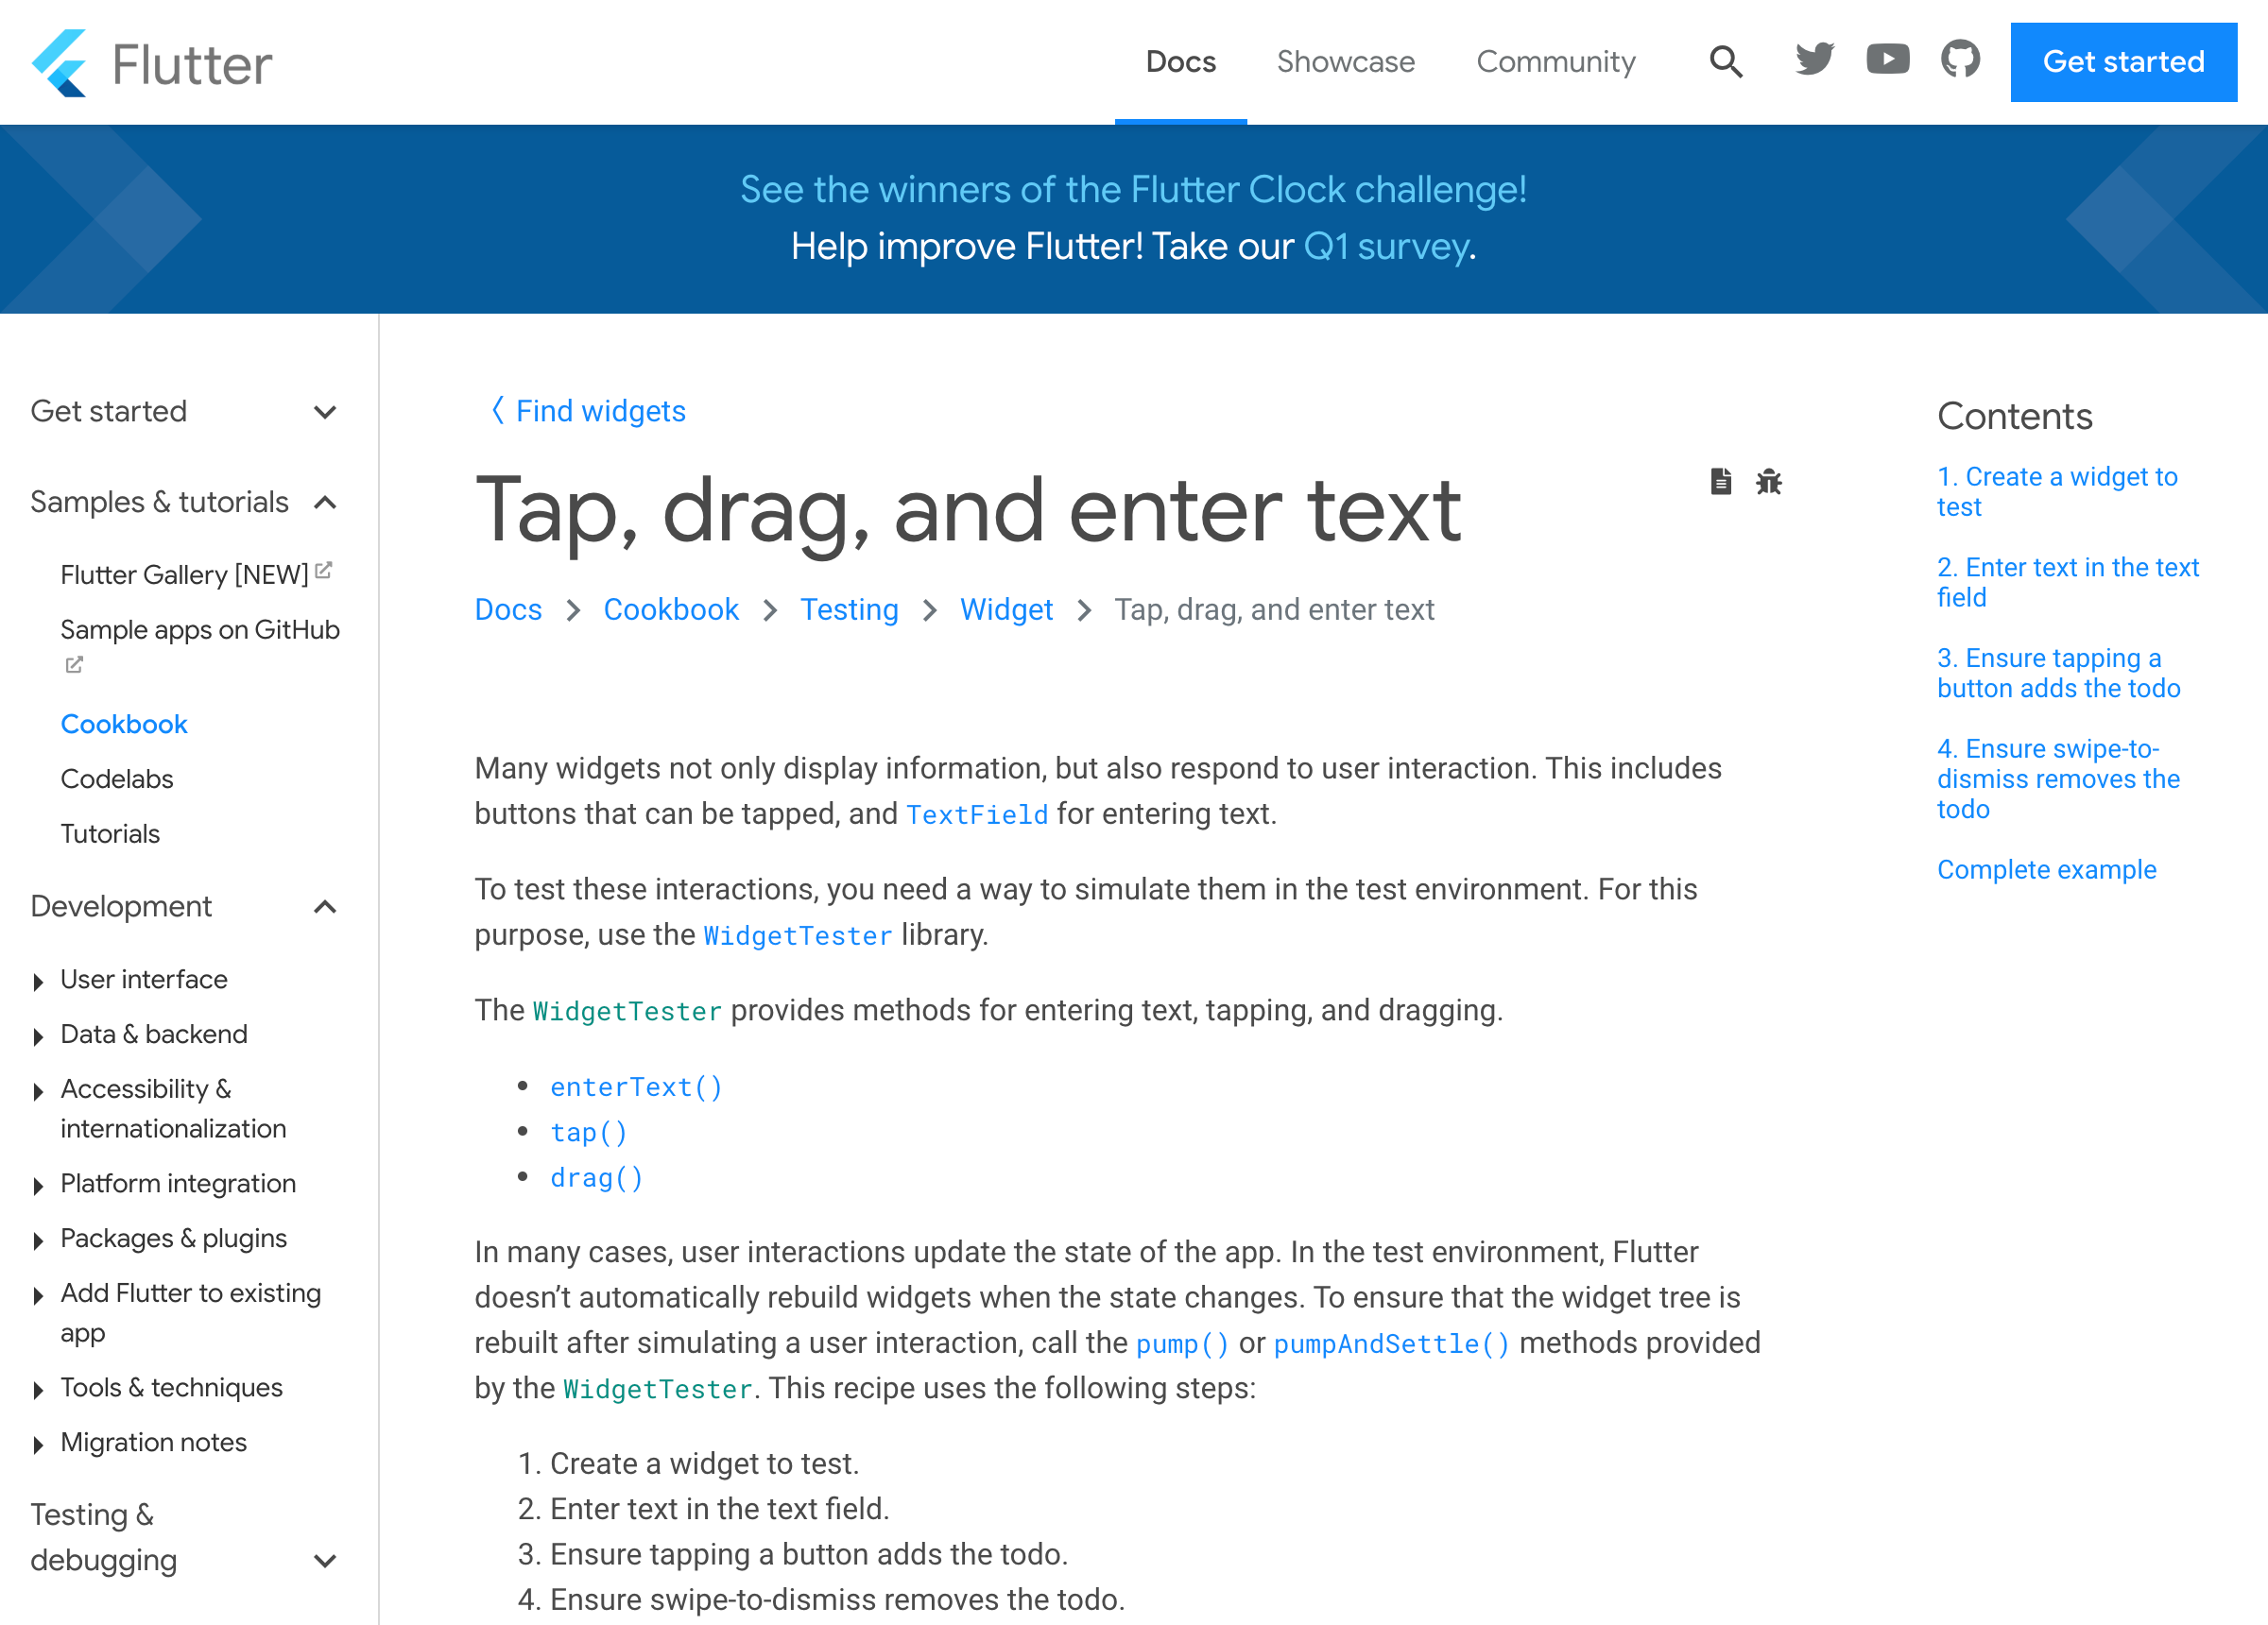Click the view page source document icon

(1720, 481)
